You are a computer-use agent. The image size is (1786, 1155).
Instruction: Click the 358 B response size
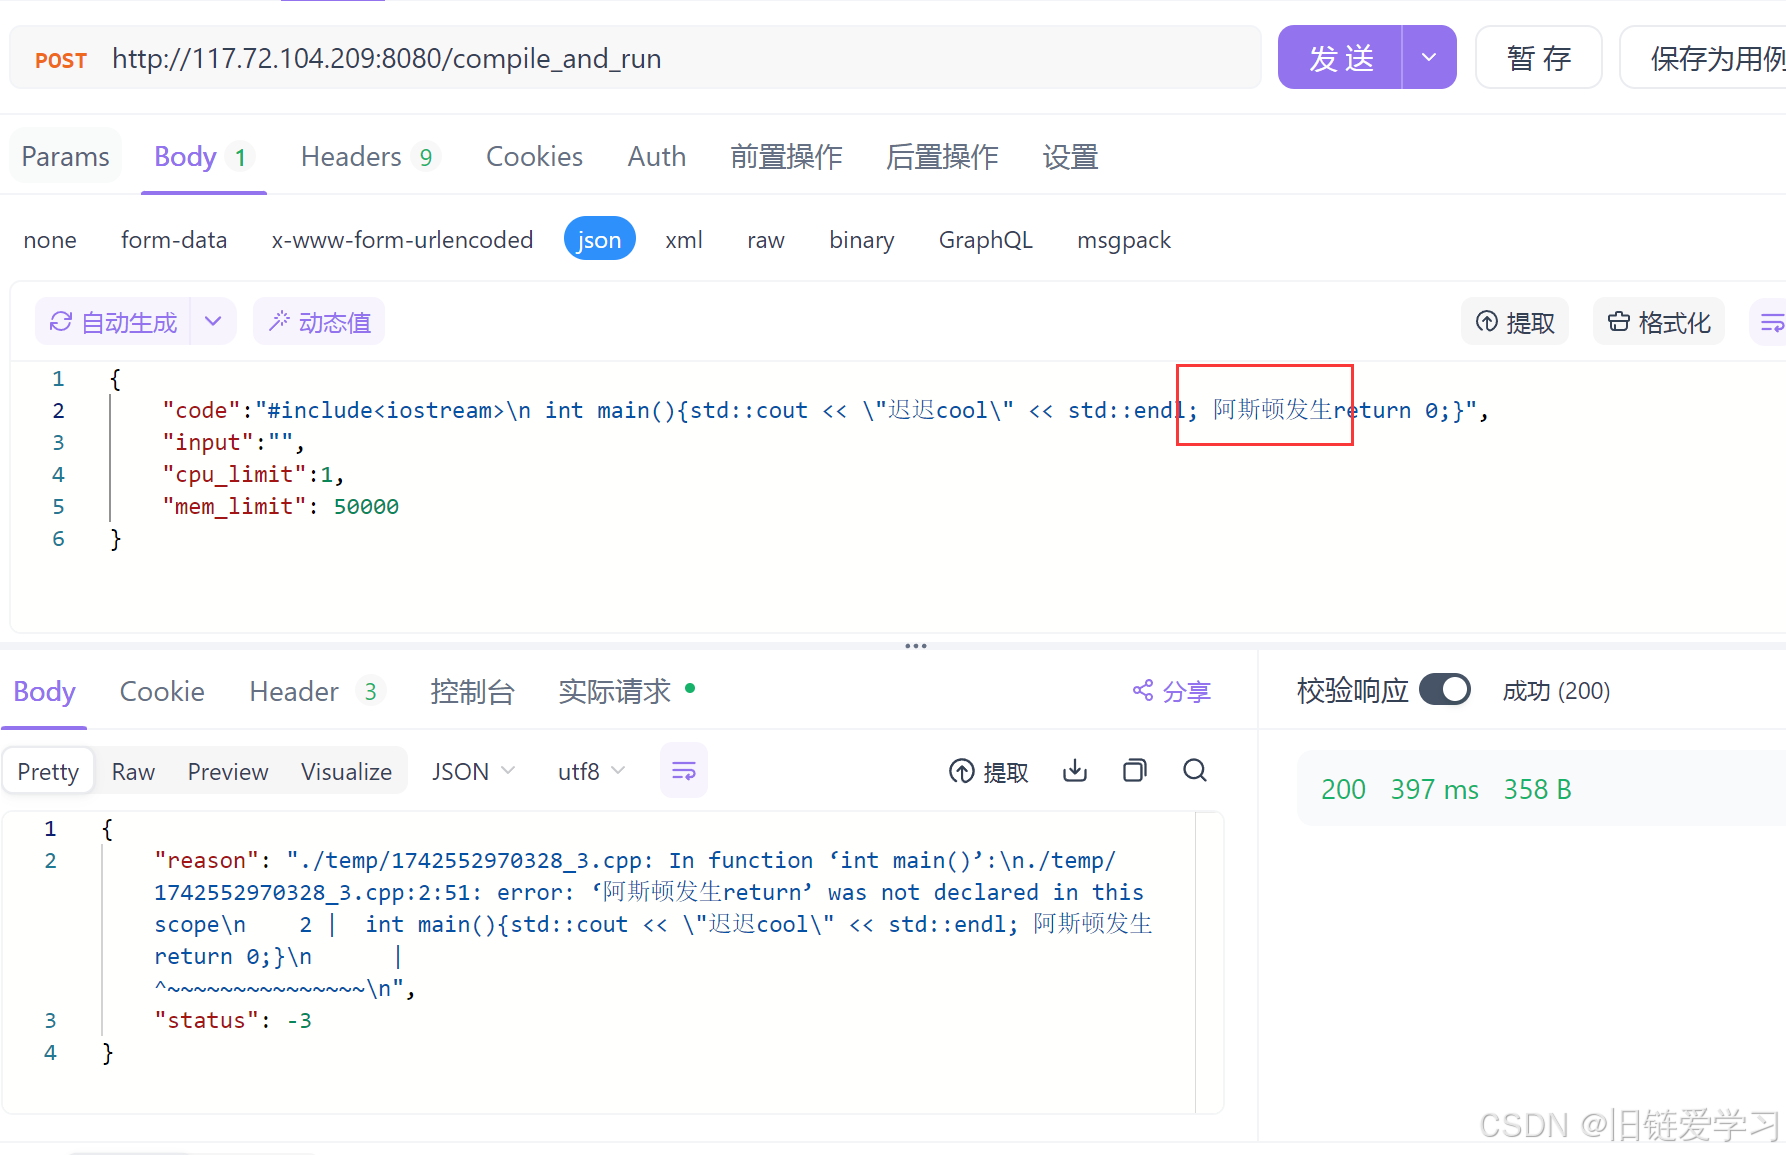tap(1537, 789)
